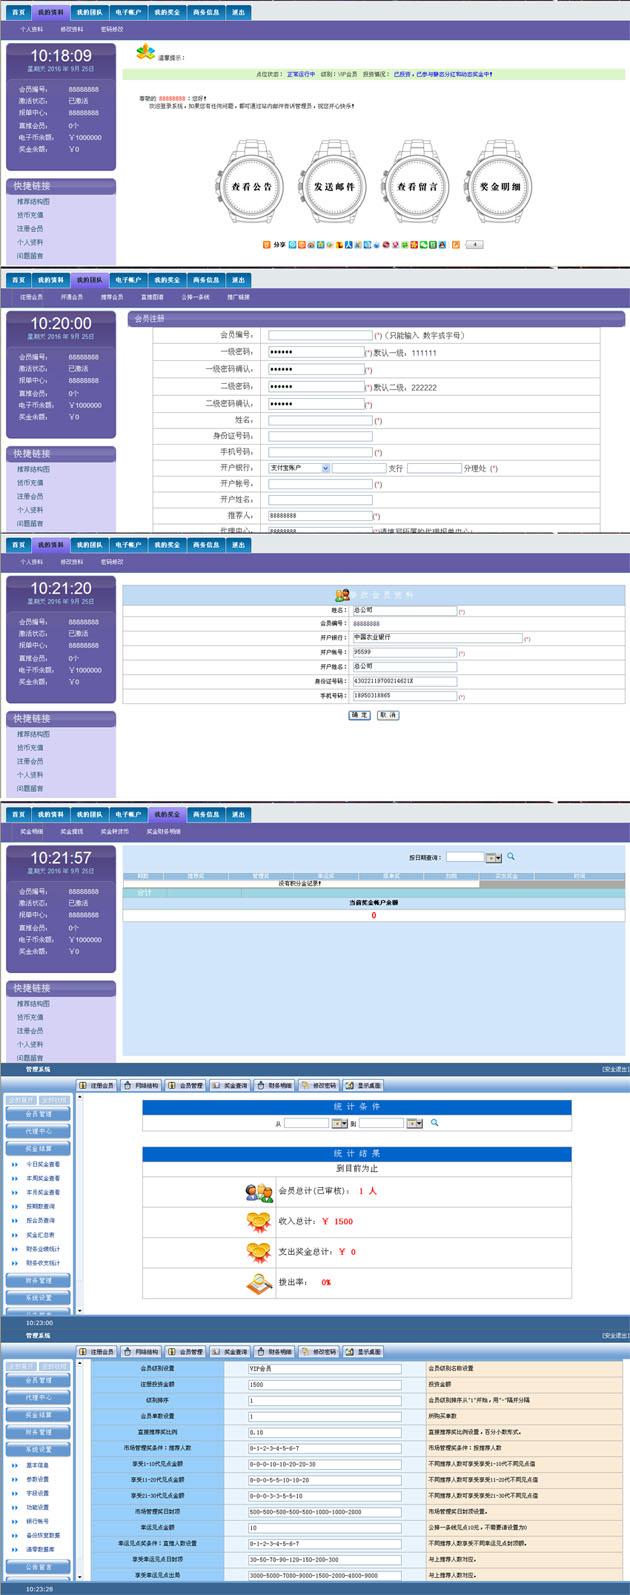Image resolution: width=630 pixels, height=1595 pixels.
Task: Click 显示桌面 in toolbar above 统计条件
Action: [x=363, y=1085]
